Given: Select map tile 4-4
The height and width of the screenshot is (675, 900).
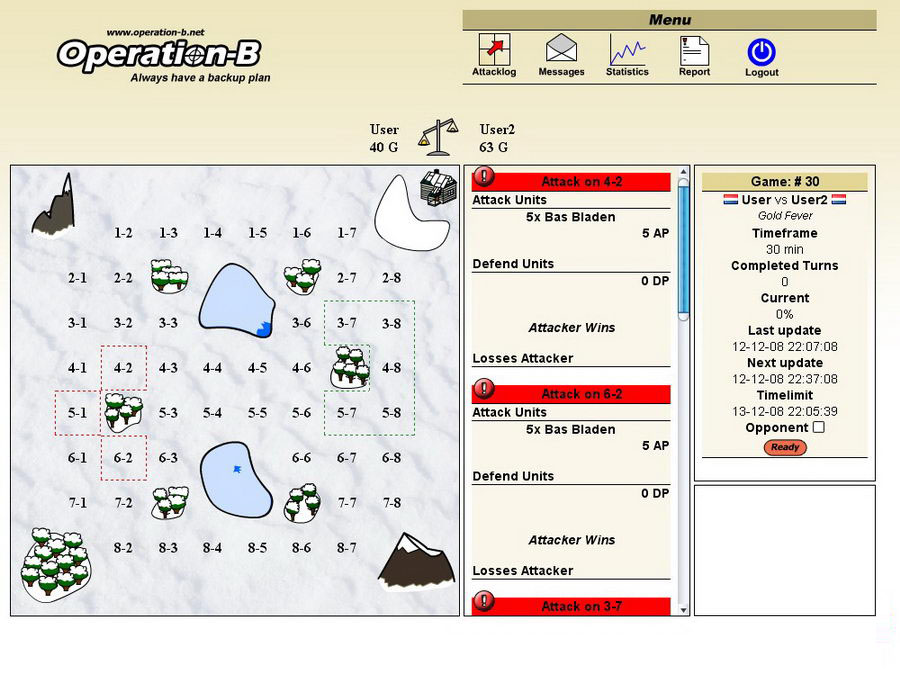Looking at the screenshot, I should point(212,367).
